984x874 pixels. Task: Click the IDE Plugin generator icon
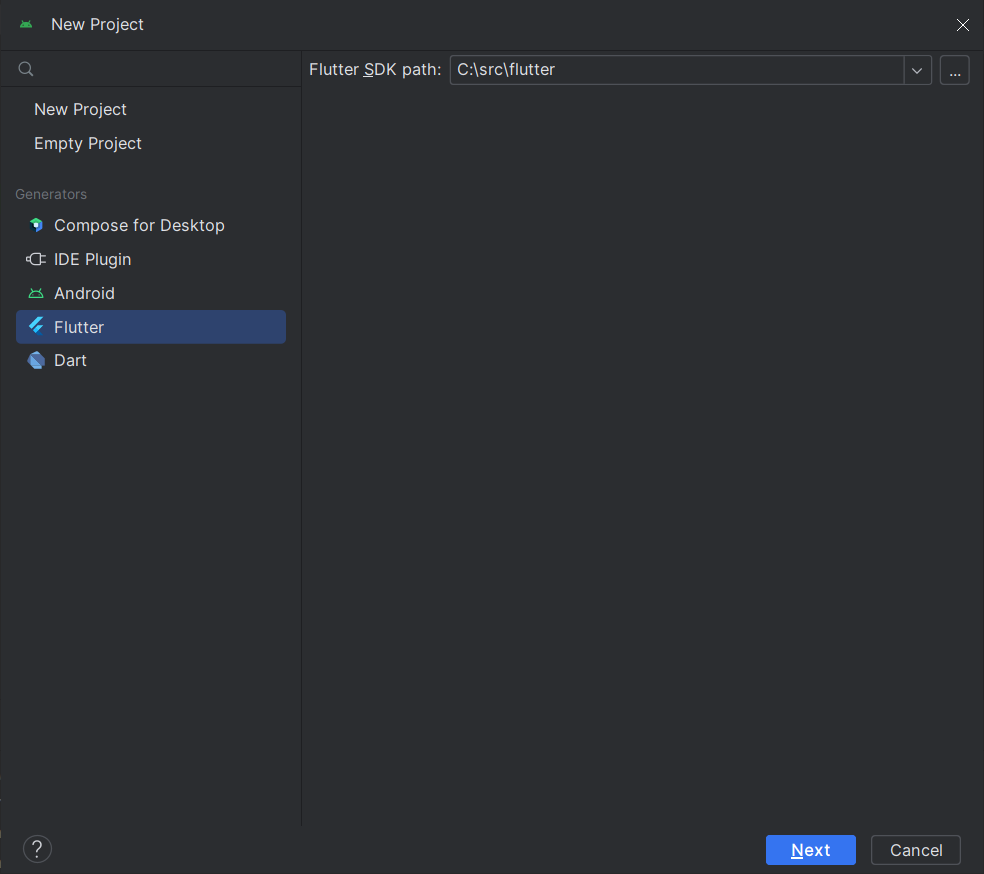(x=36, y=259)
